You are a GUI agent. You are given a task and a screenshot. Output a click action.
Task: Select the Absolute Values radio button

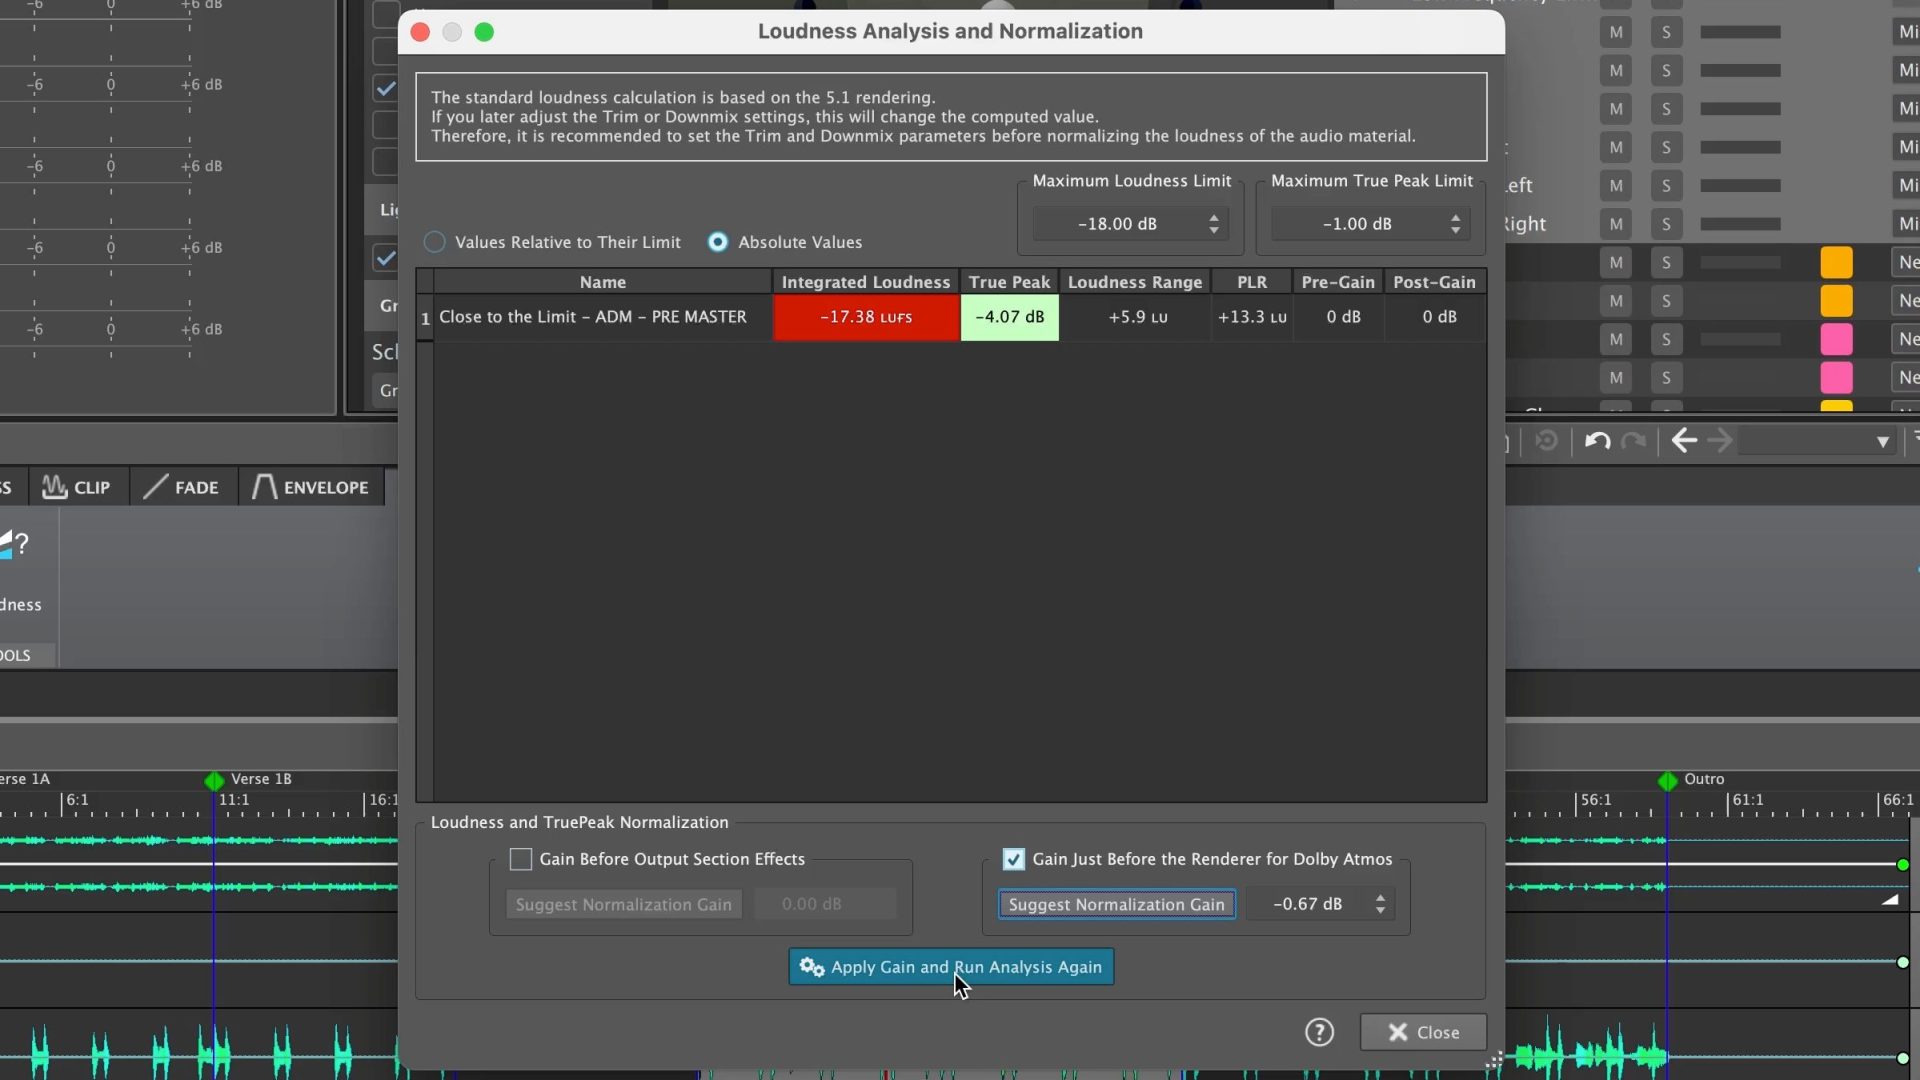coord(718,242)
